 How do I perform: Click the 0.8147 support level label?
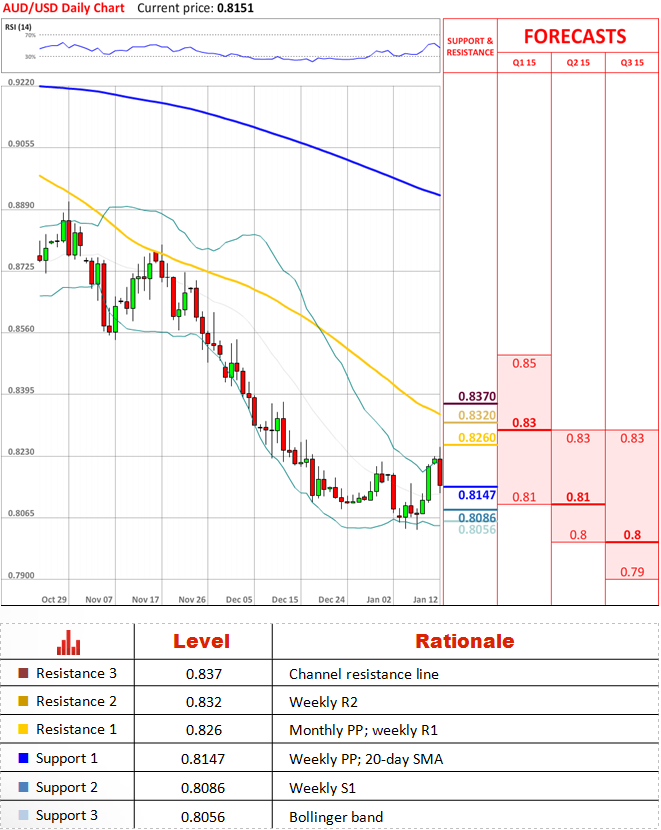[477, 495]
